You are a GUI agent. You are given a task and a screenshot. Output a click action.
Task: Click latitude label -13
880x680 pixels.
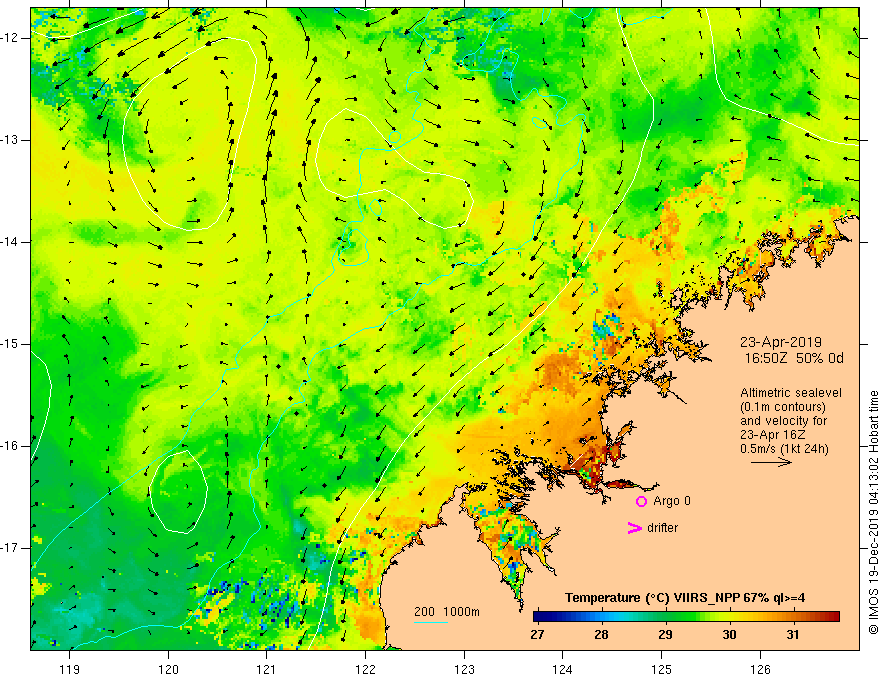10,140
